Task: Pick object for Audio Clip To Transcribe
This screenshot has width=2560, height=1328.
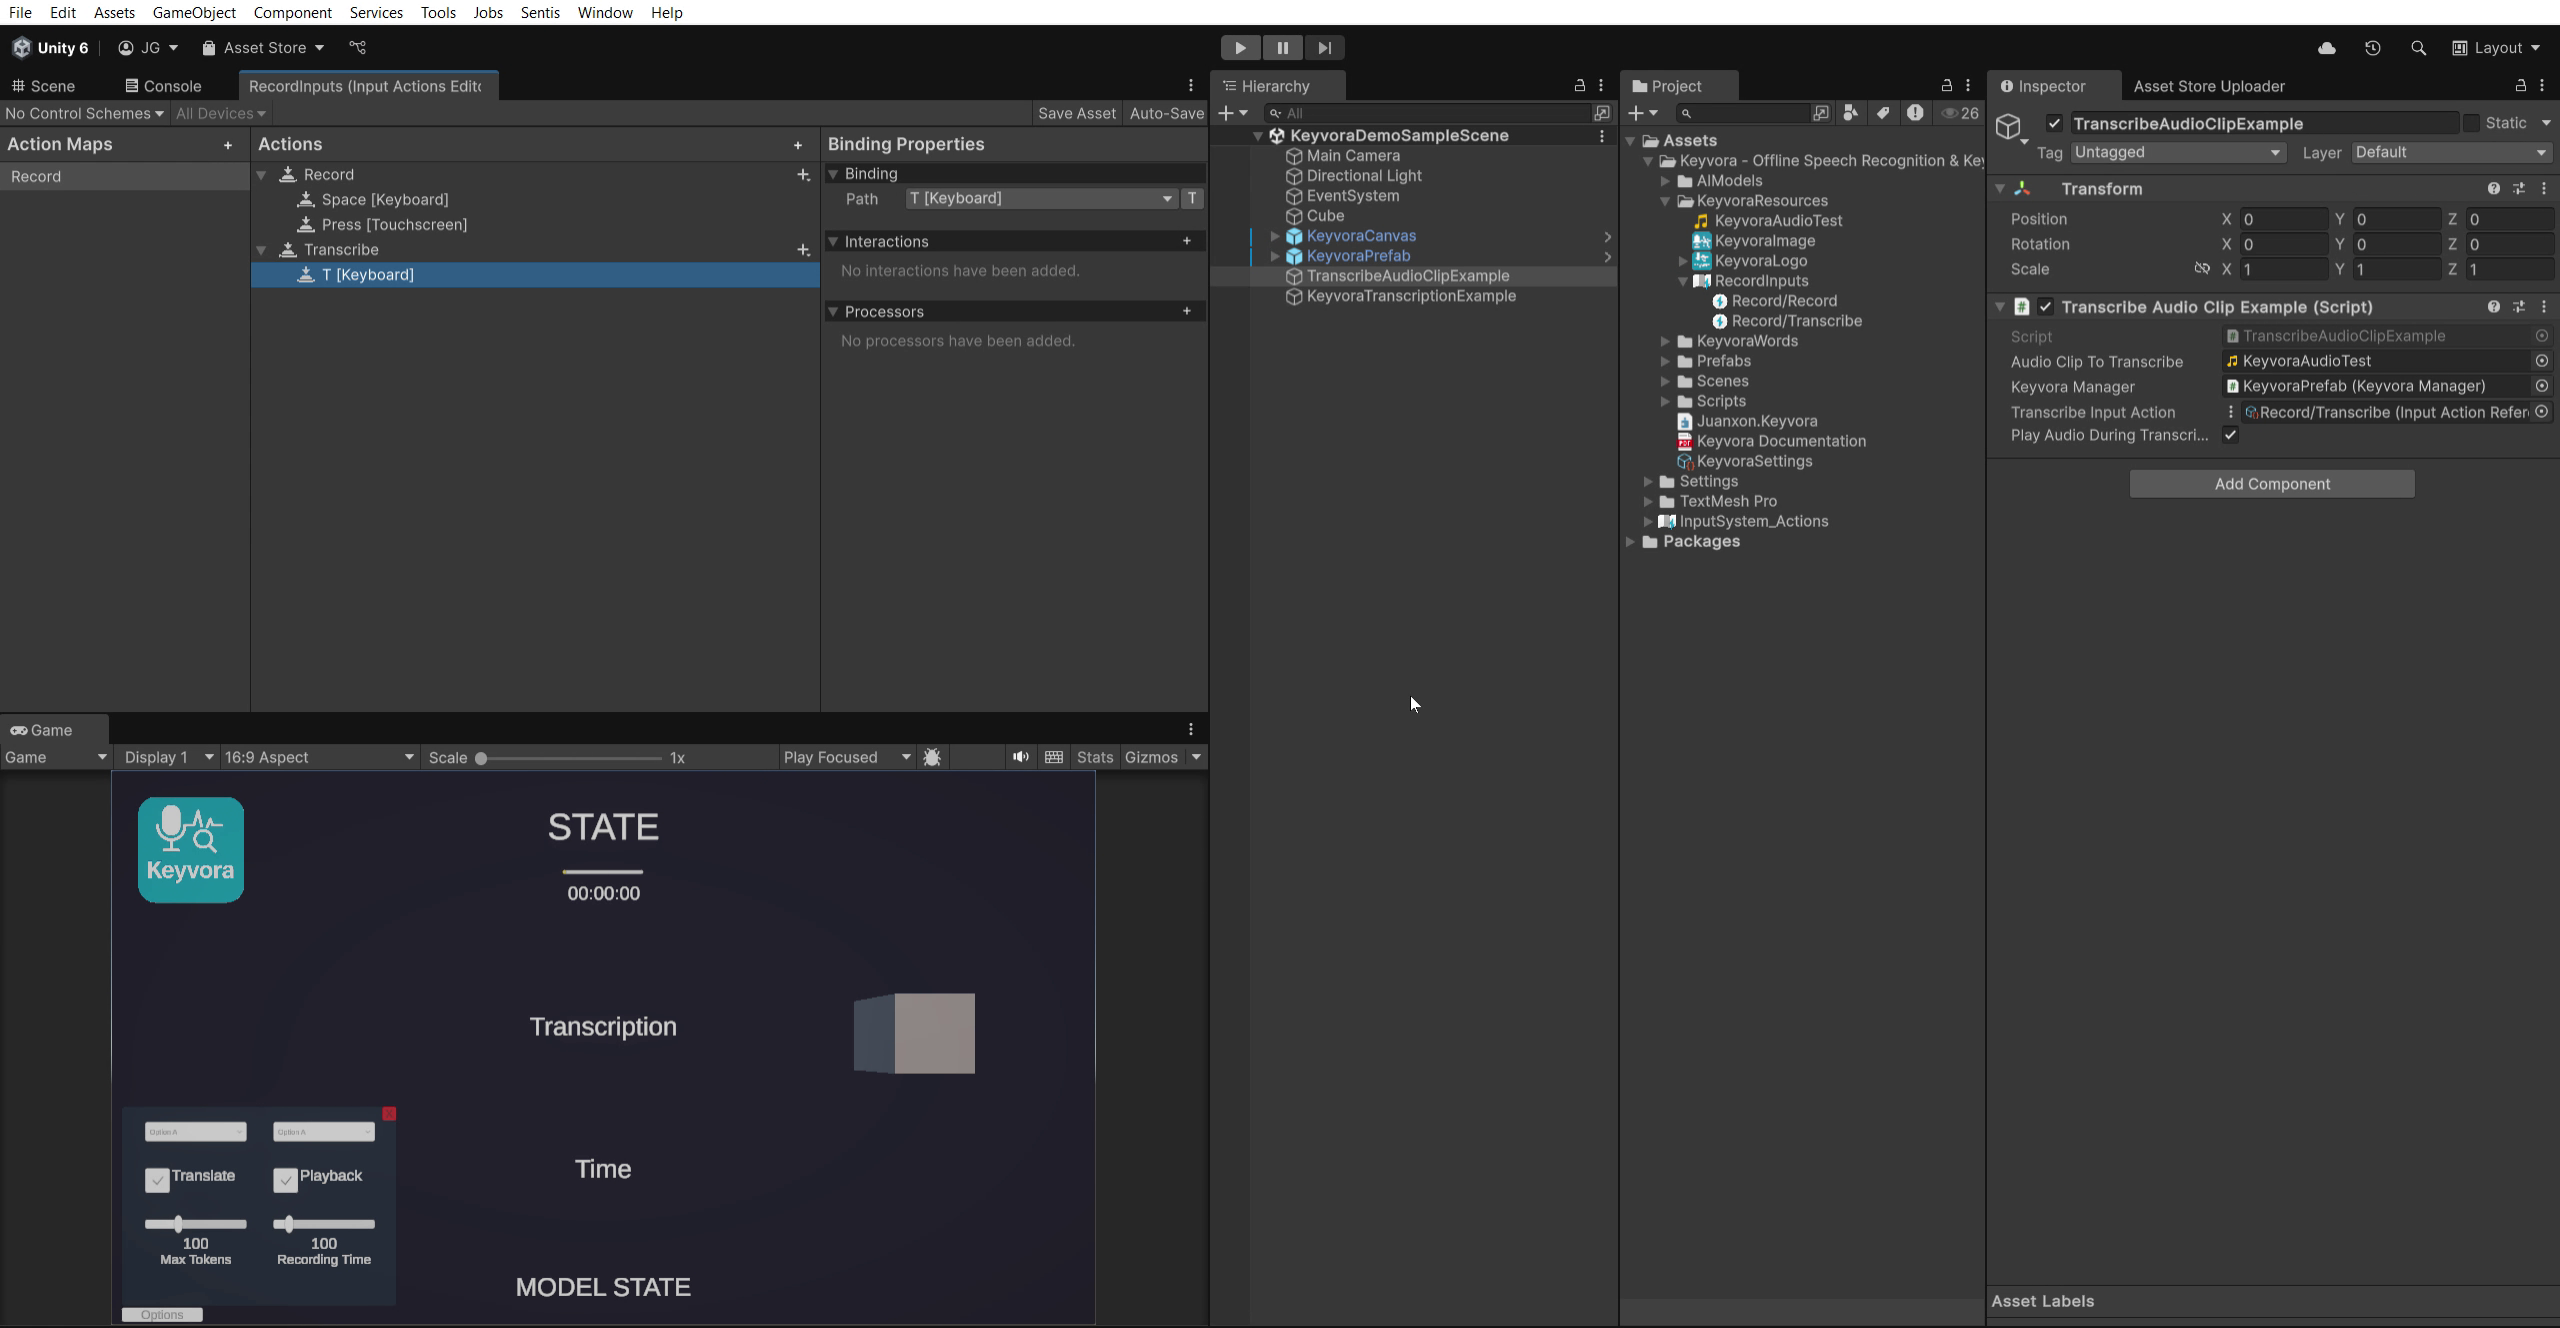Action: [x=2542, y=361]
